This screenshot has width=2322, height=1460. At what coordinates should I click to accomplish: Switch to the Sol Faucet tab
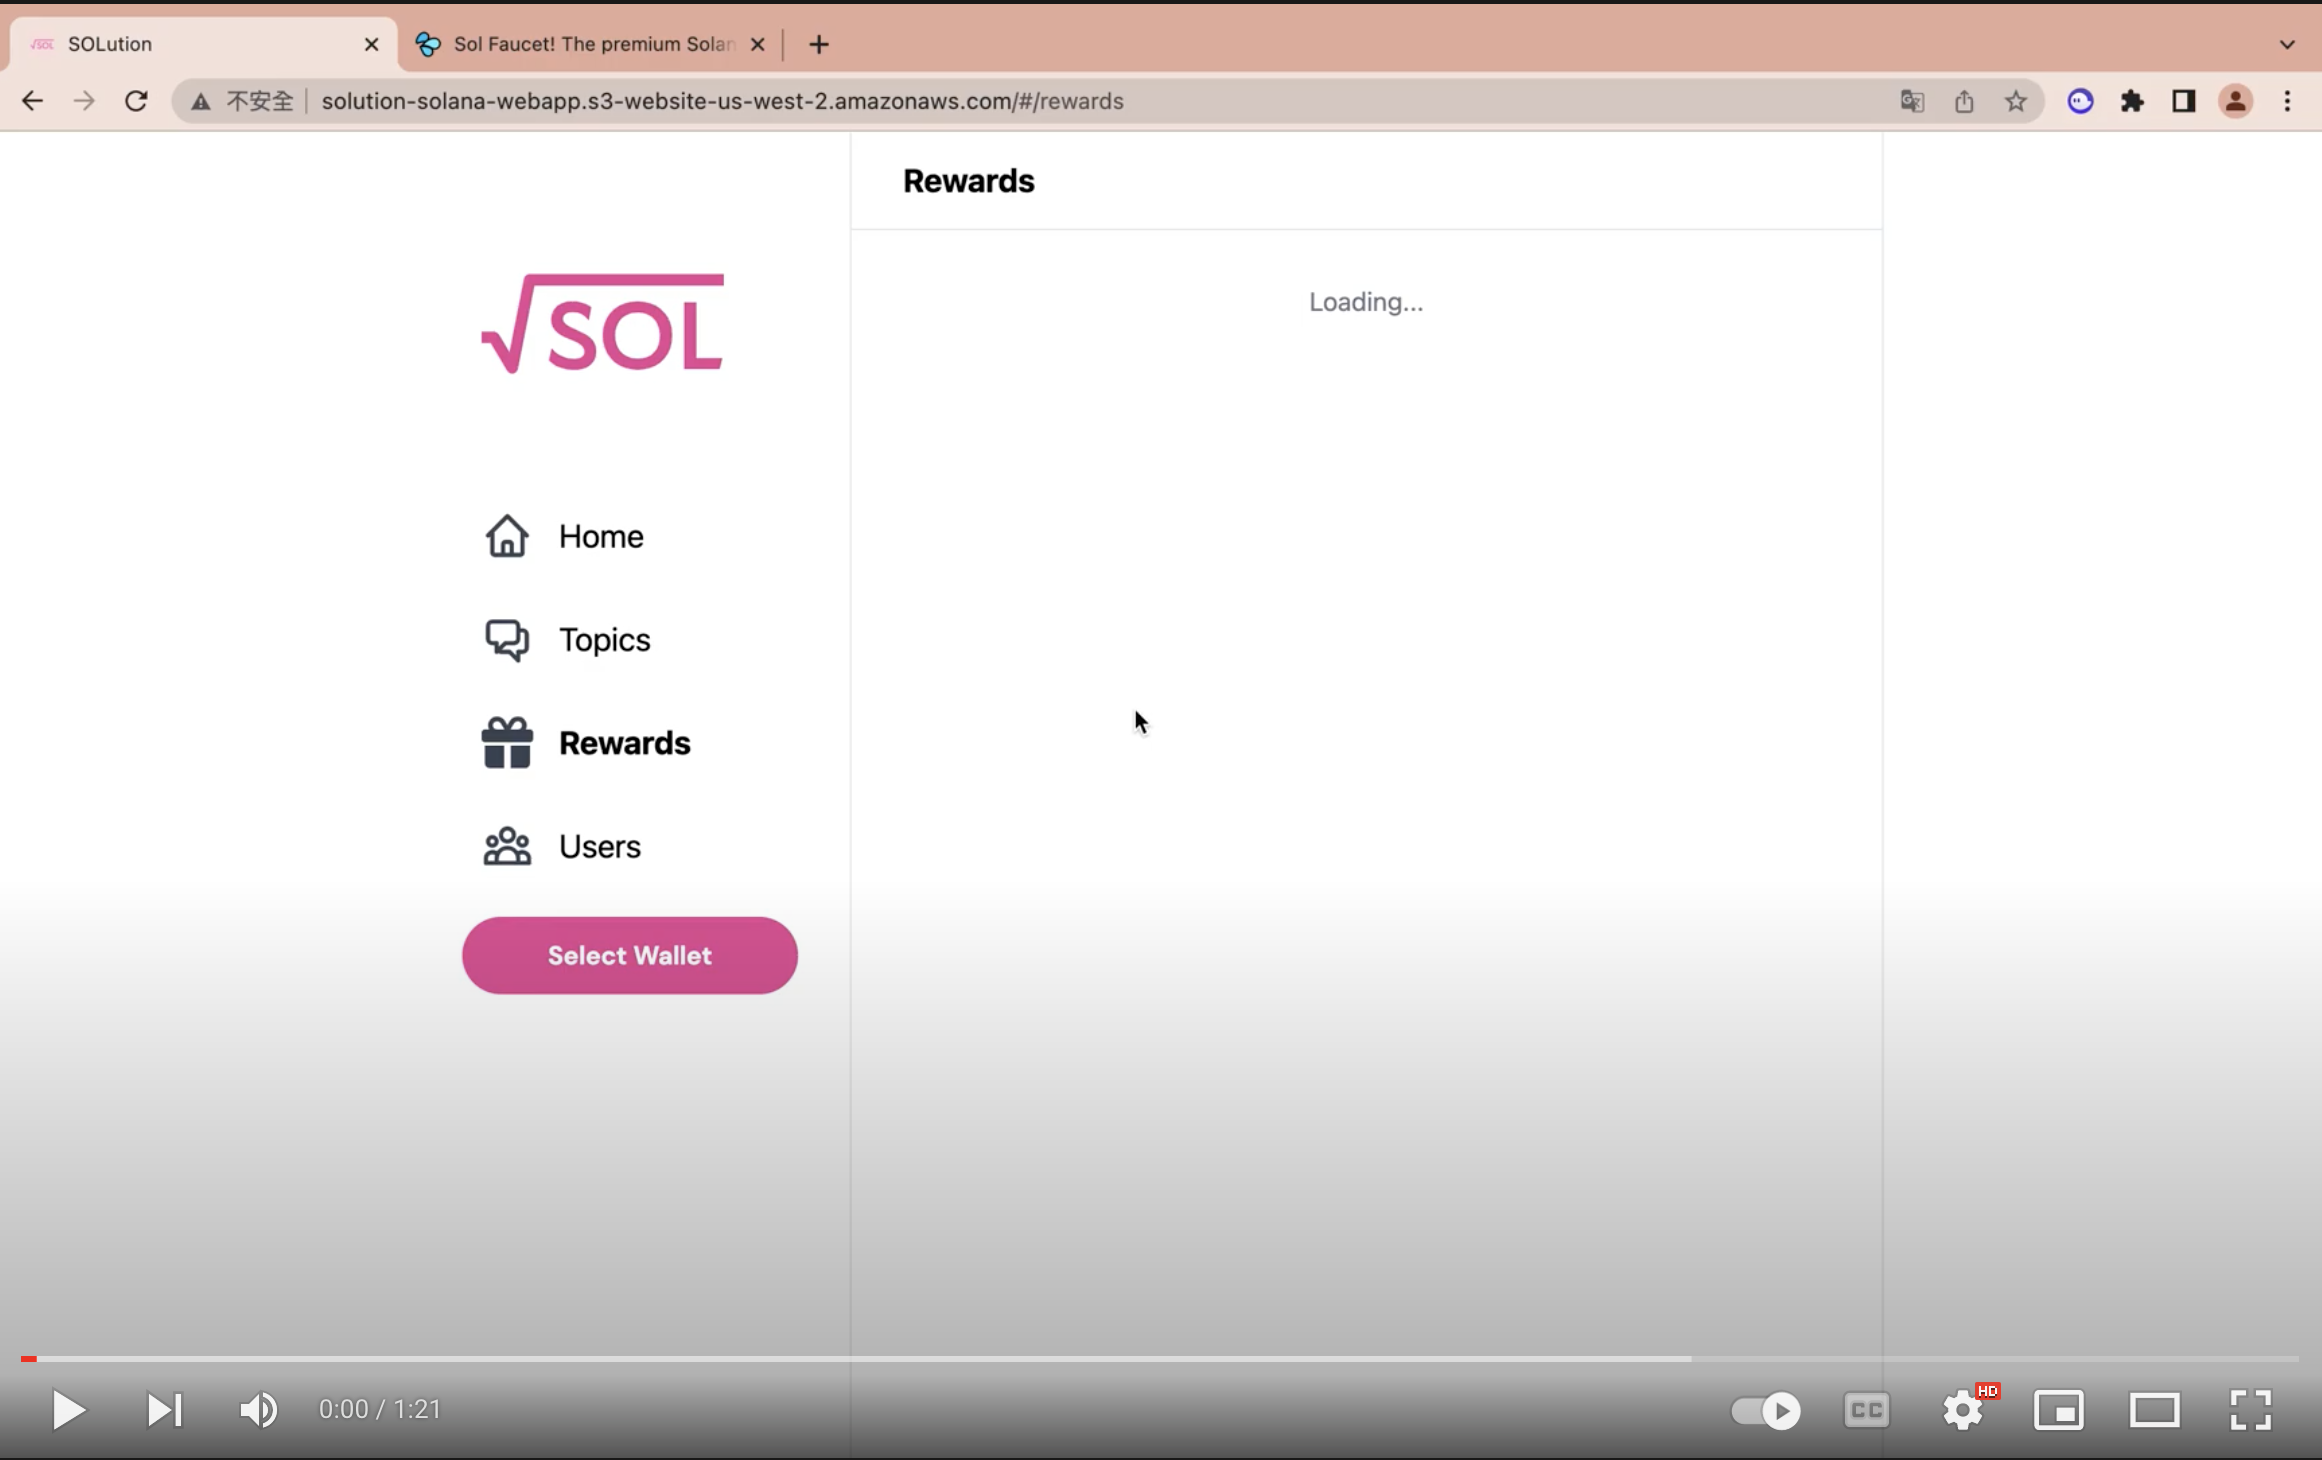[x=592, y=44]
